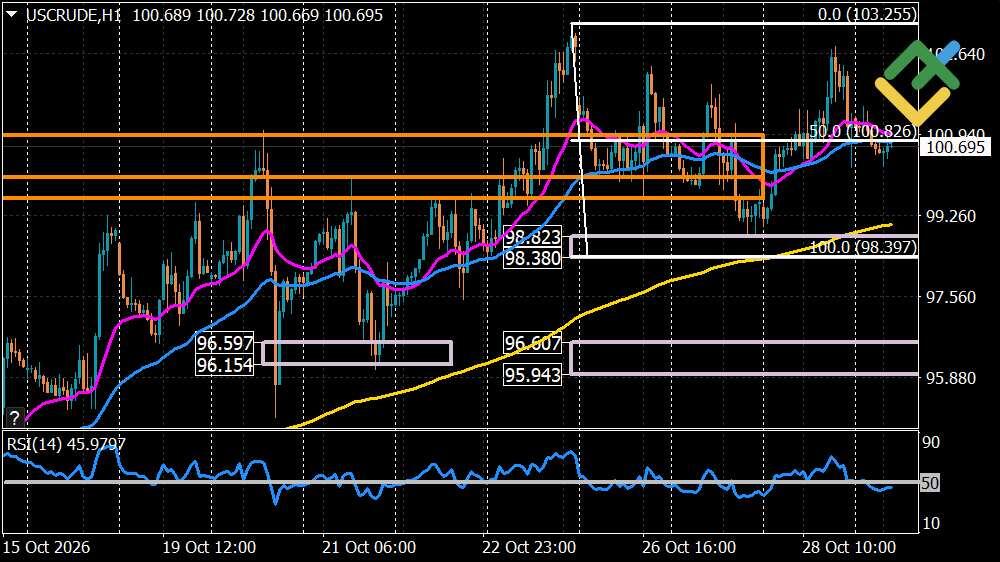
Task: Select the USCRUDE,H1 symbol title
Action: tap(73, 15)
